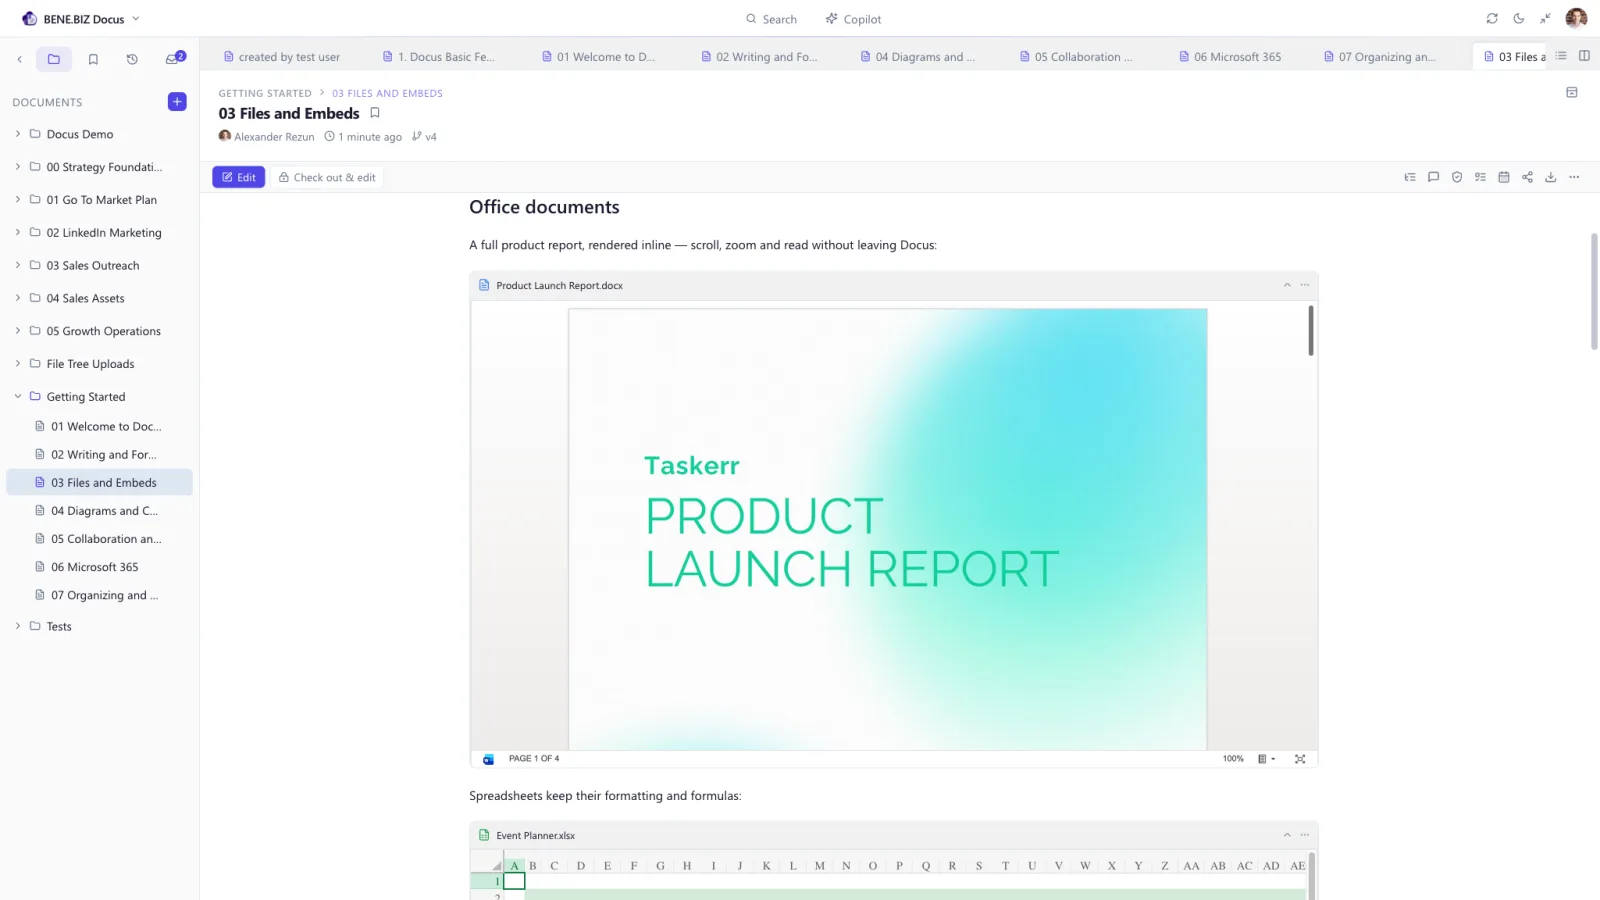Open '01 Welcome to Doc...' in sidebar tree

click(99, 426)
